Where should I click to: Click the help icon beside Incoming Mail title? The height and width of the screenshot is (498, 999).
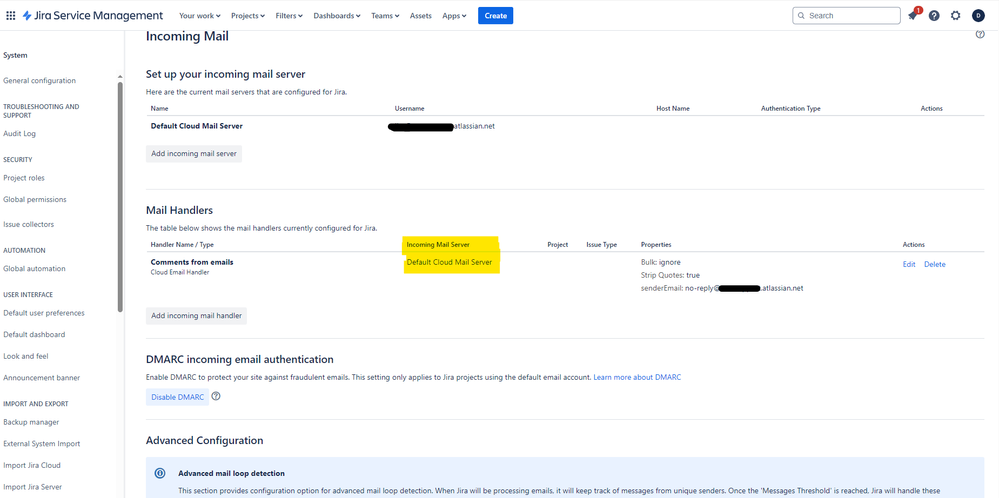coord(980,35)
